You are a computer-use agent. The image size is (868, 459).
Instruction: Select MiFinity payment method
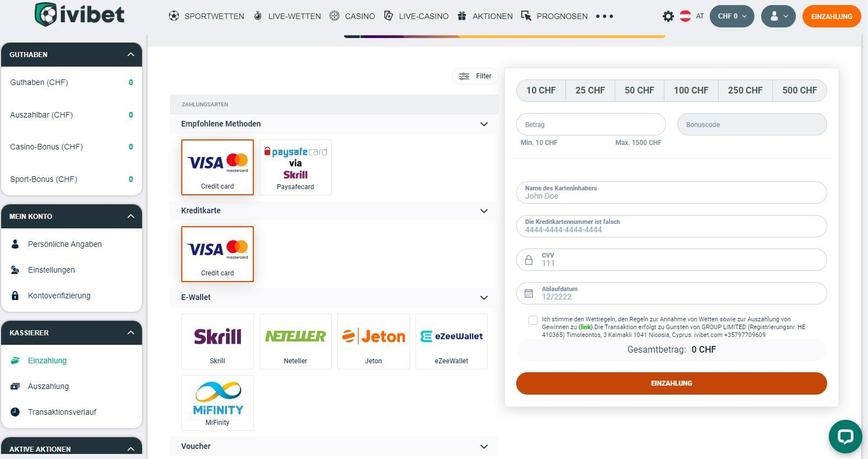217,402
